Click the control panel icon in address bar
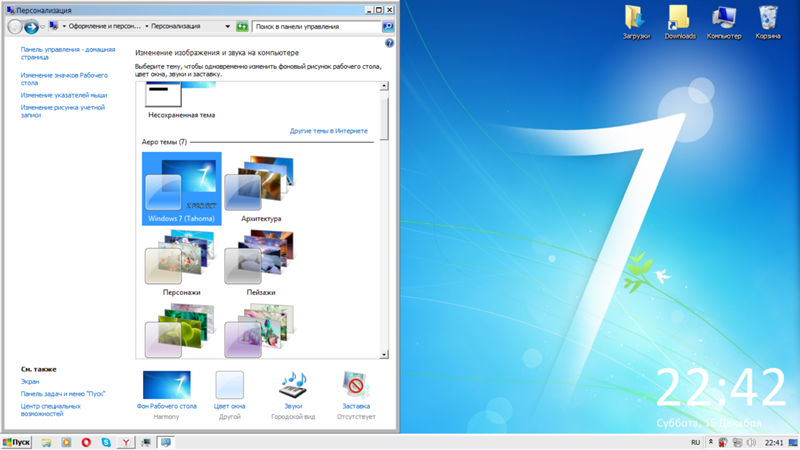Viewport: 800px width, 450px height. click(54, 26)
